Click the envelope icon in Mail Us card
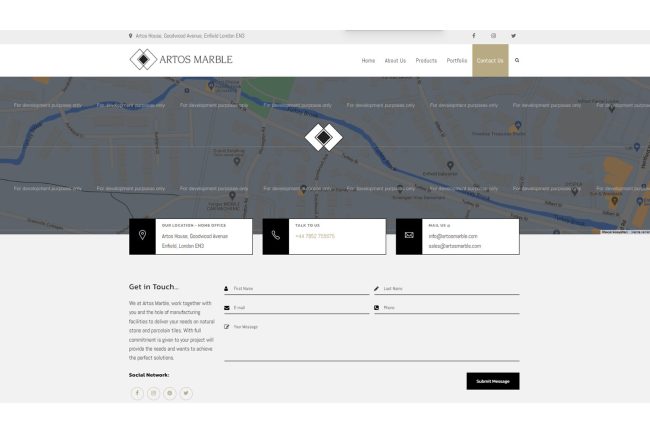 409,236
